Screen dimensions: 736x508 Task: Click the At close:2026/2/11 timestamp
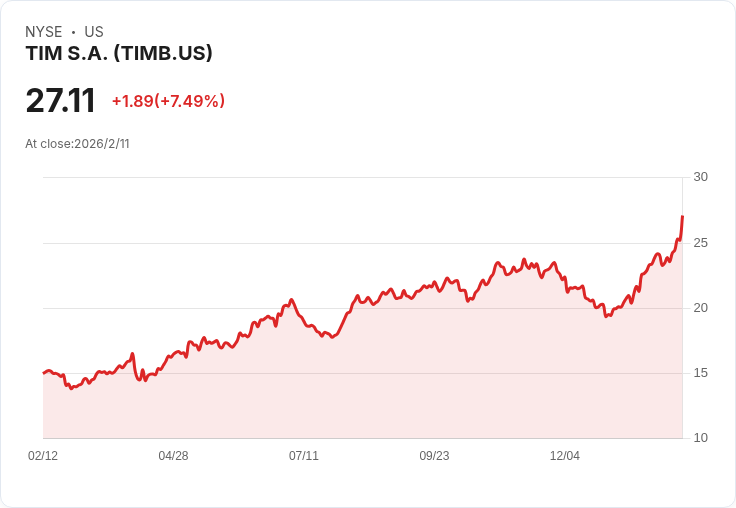[x=77, y=144]
